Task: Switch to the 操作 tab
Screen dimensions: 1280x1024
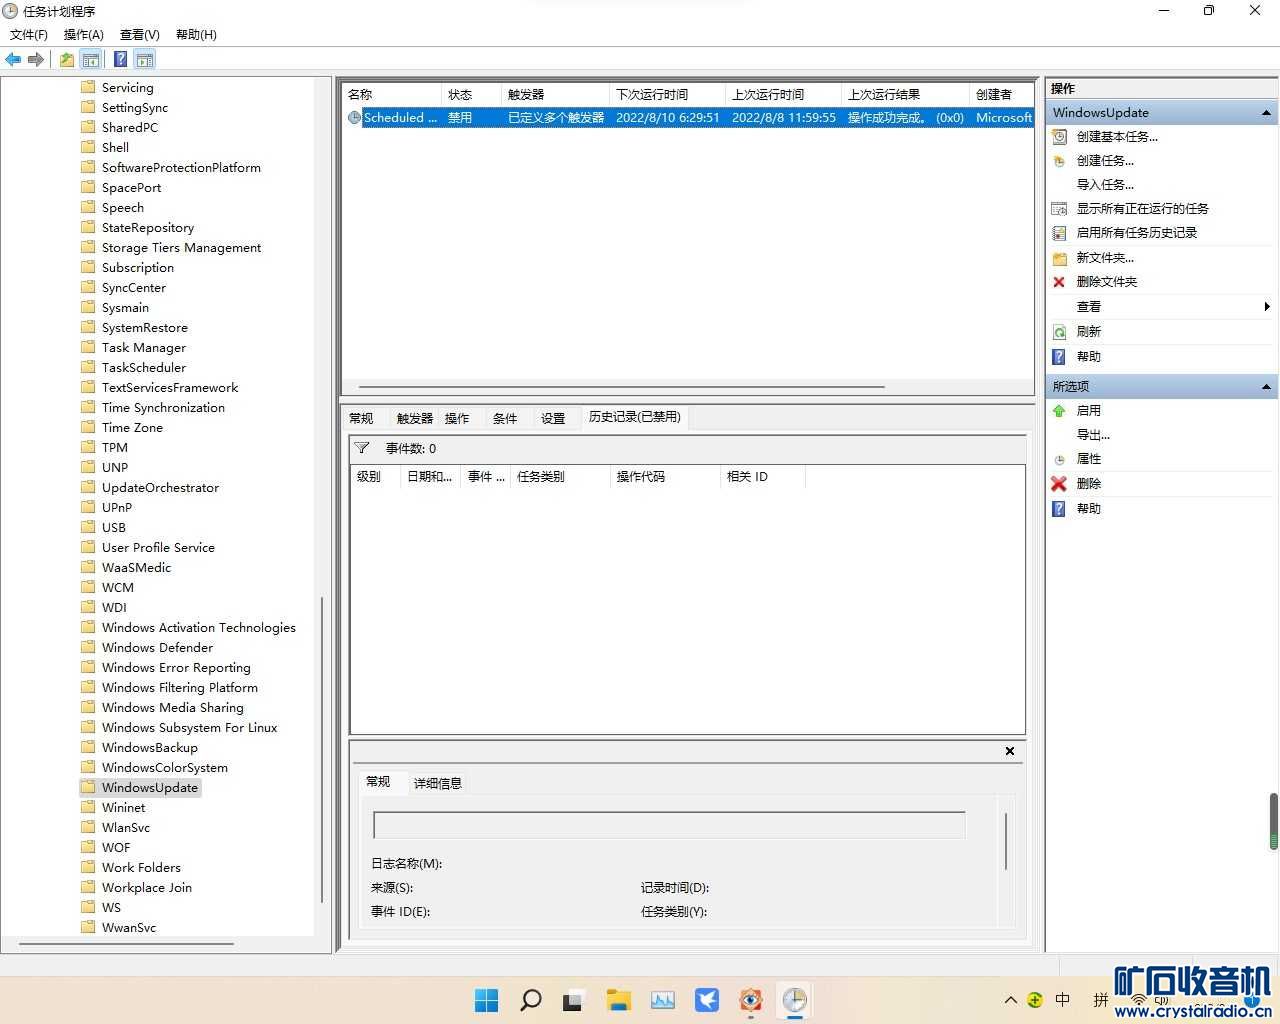Action: pos(457,418)
